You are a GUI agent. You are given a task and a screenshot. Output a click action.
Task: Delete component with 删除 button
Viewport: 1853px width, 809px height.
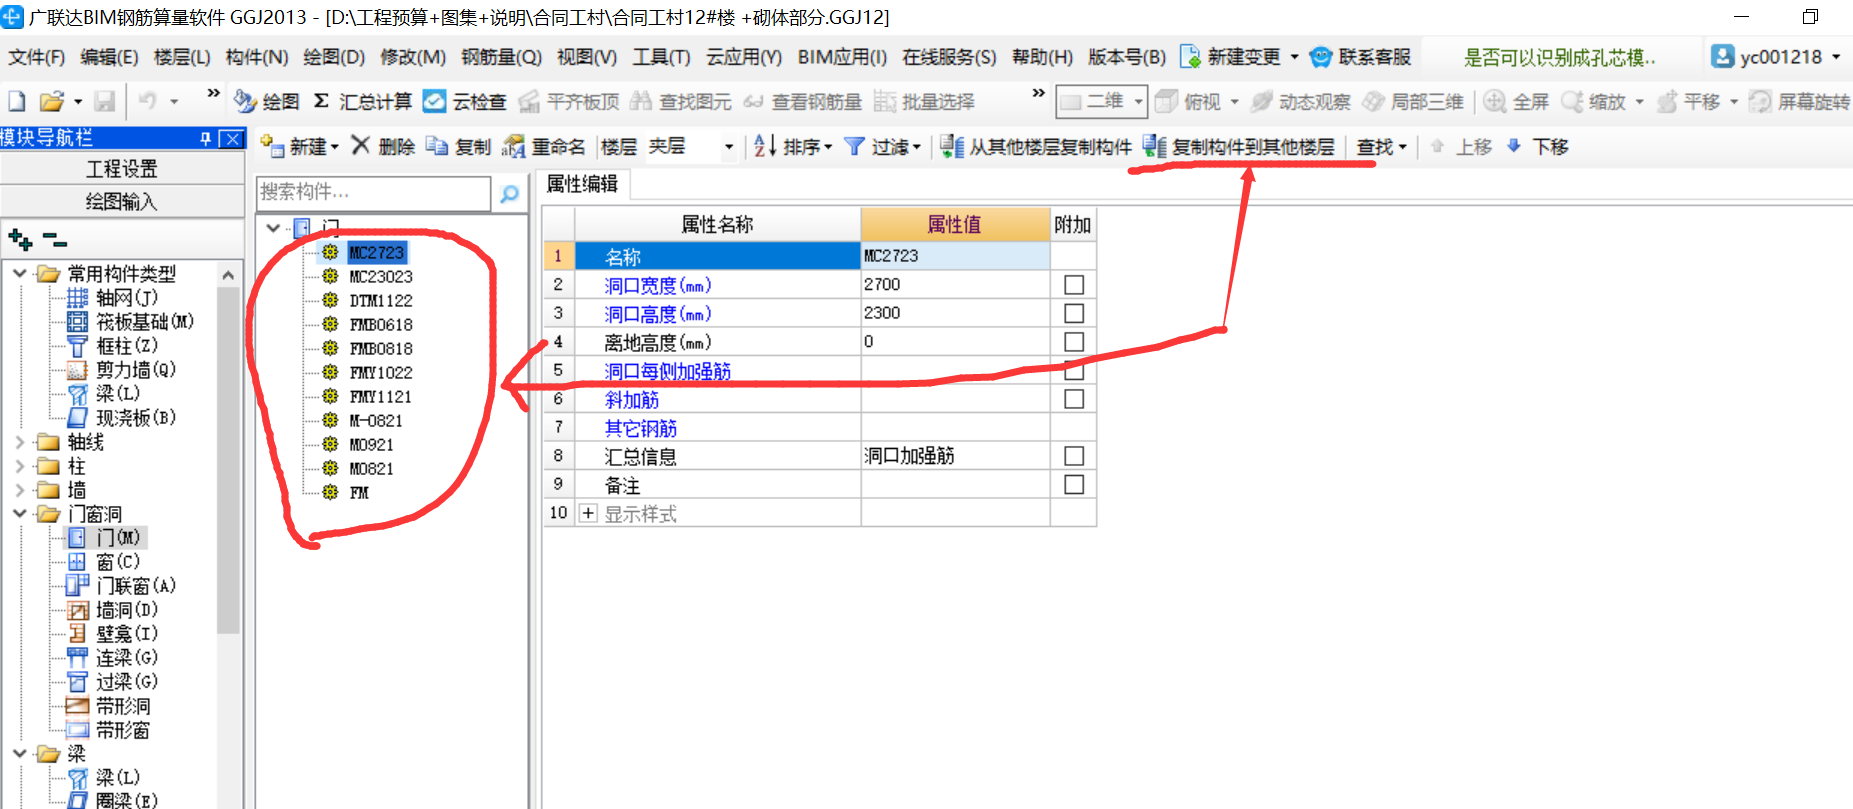click(383, 147)
